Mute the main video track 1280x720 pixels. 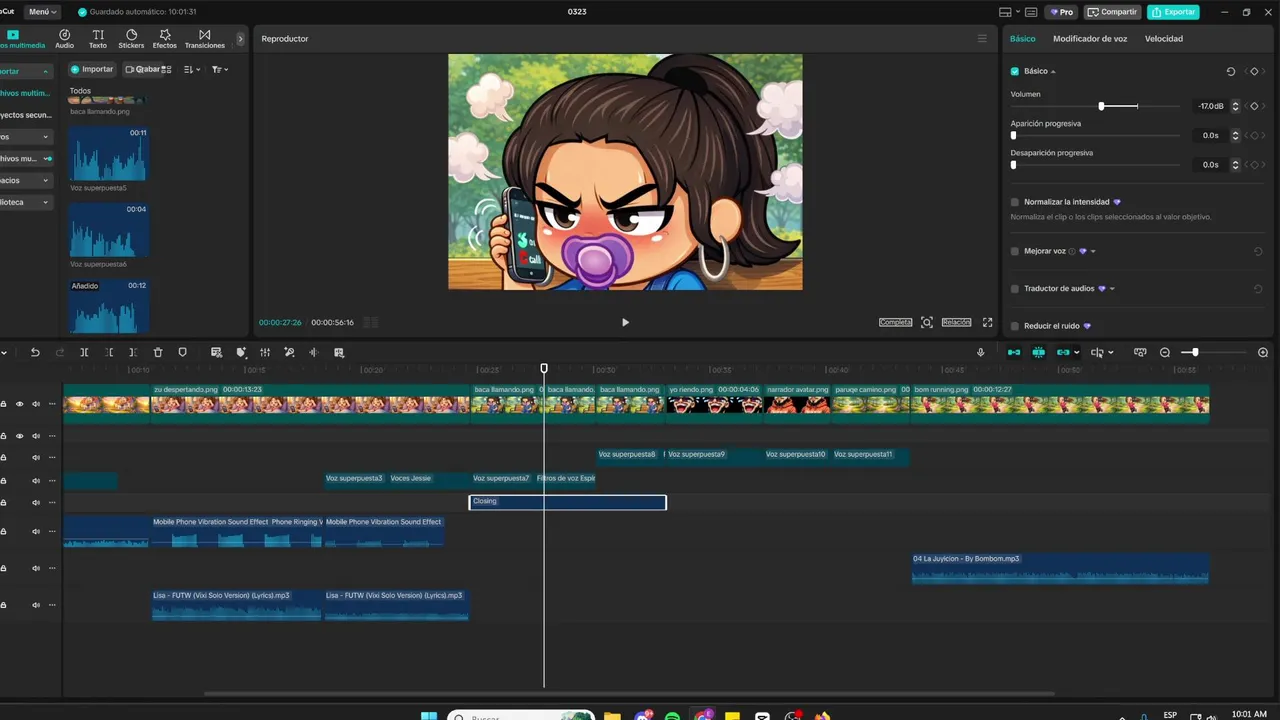coord(36,404)
